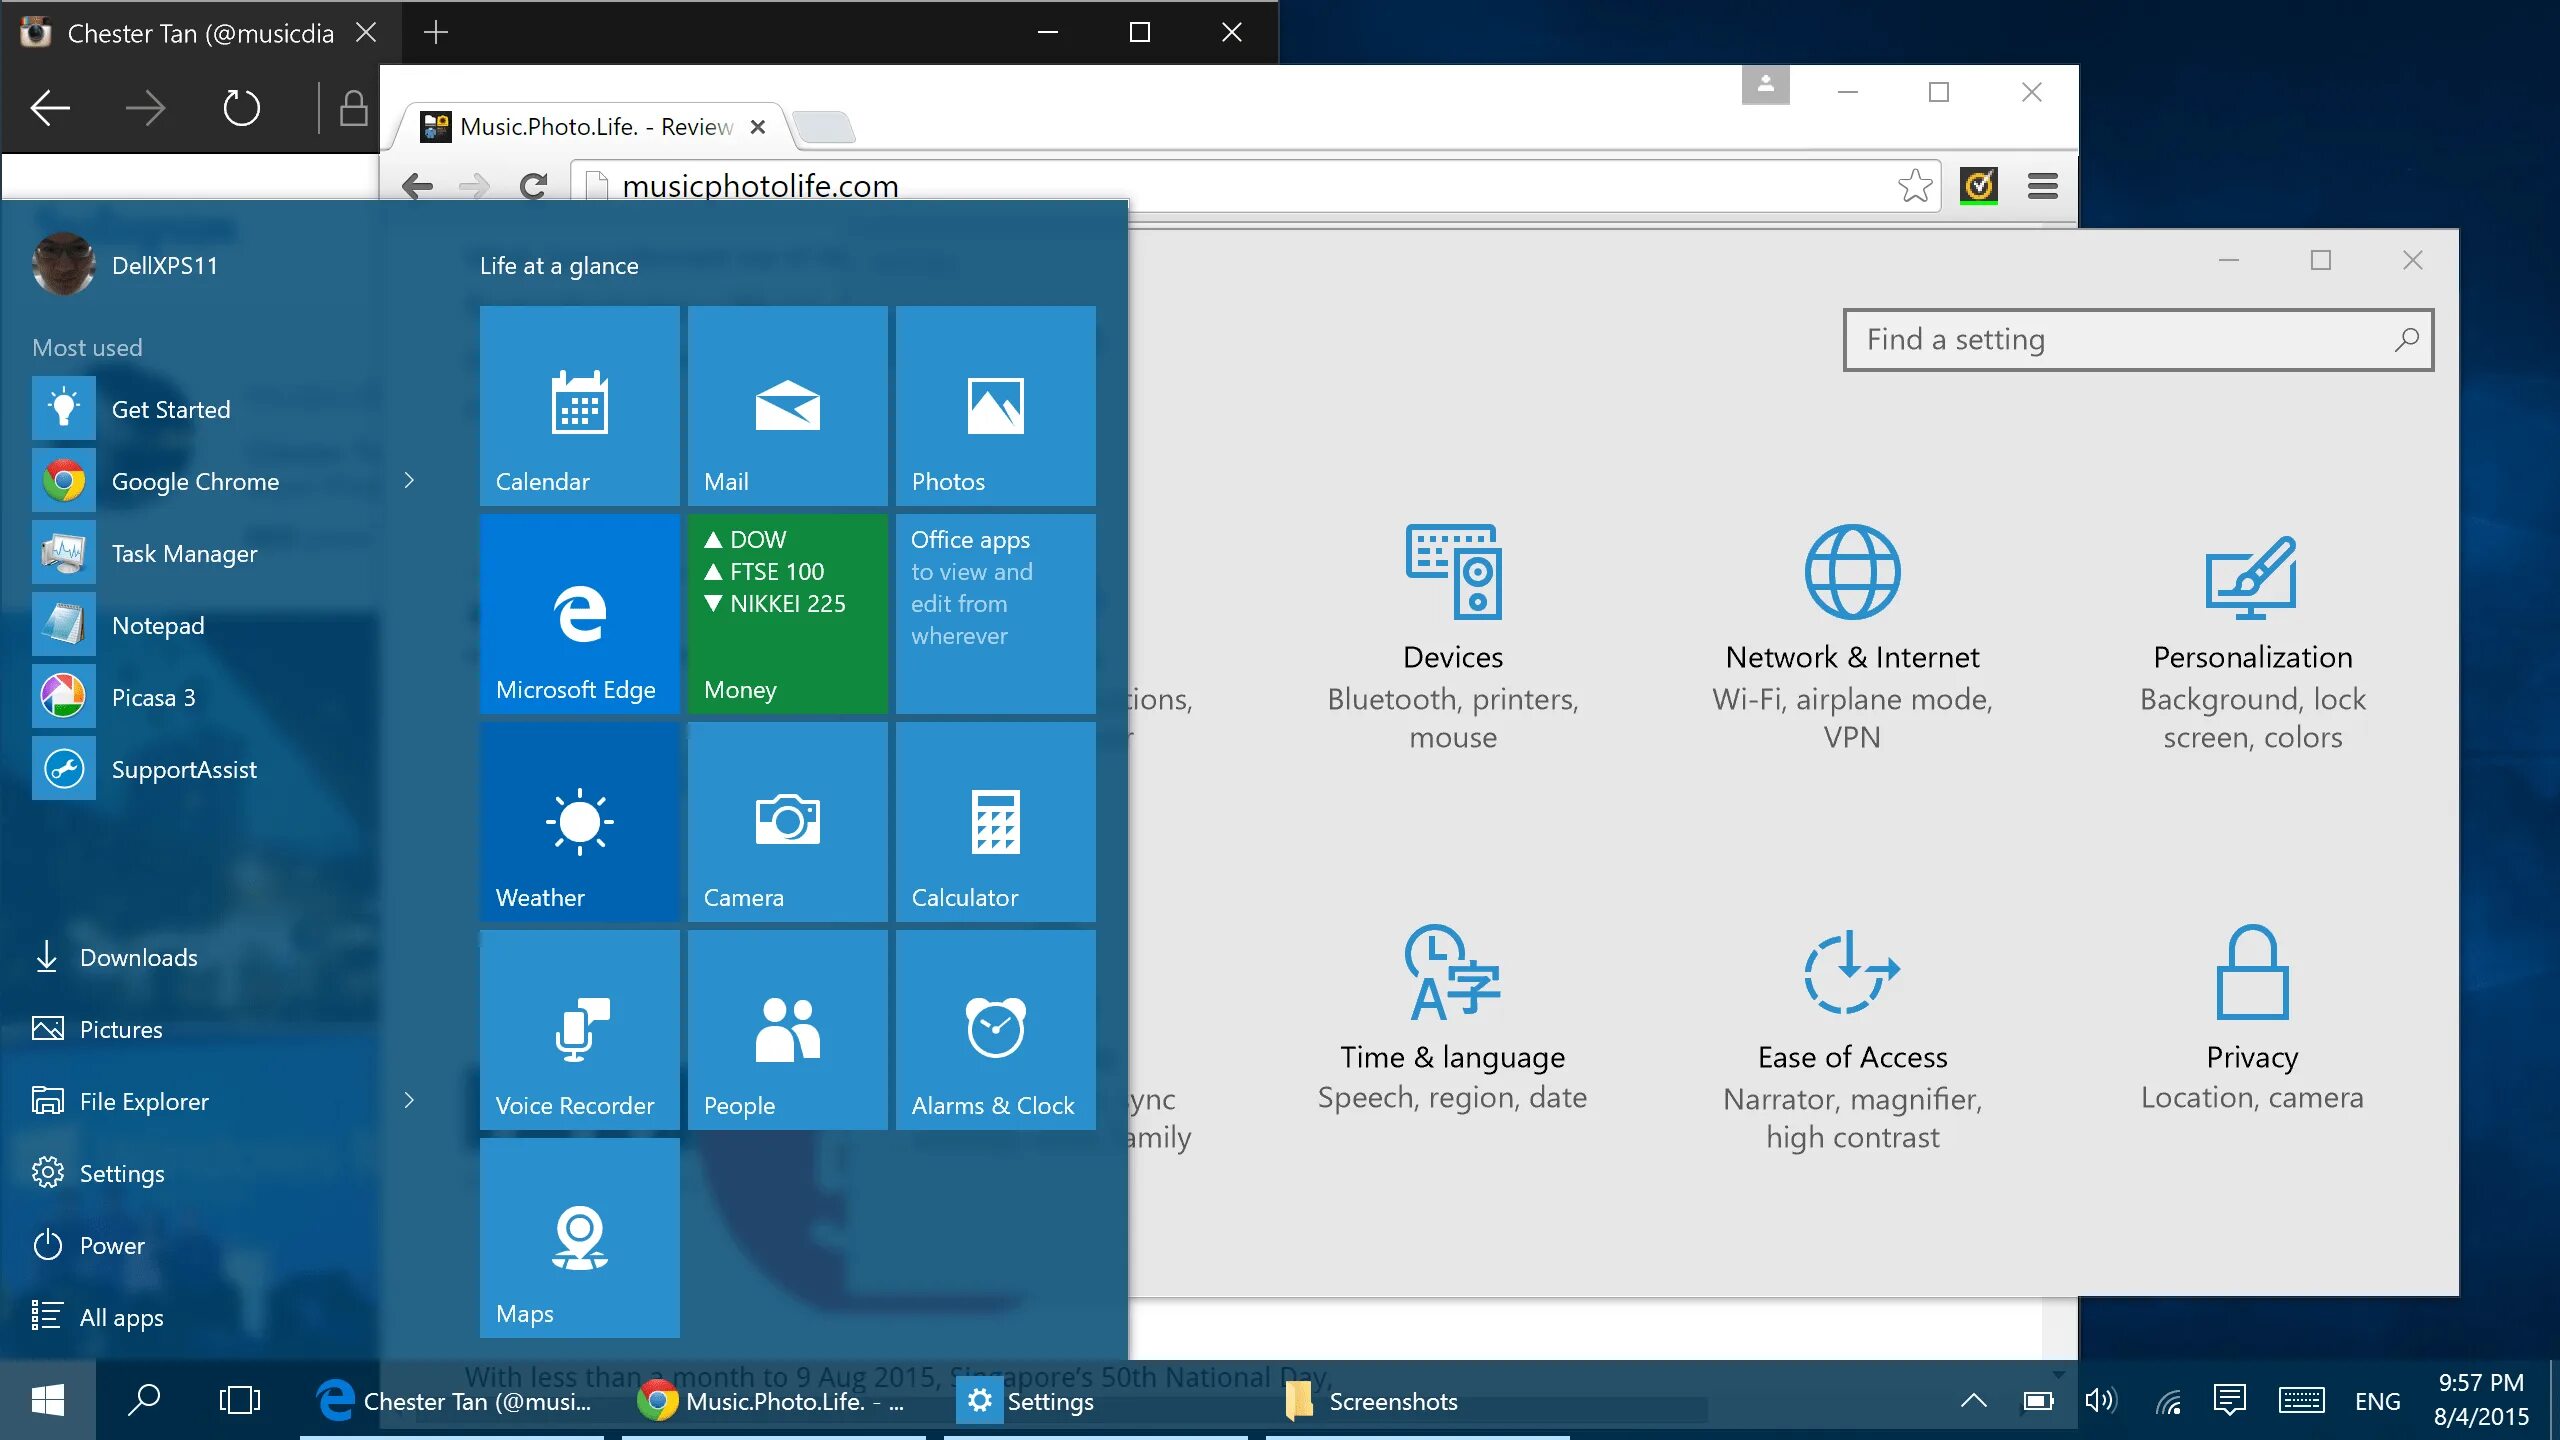
Task: Open Personalization settings
Action: click(2252, 640)
